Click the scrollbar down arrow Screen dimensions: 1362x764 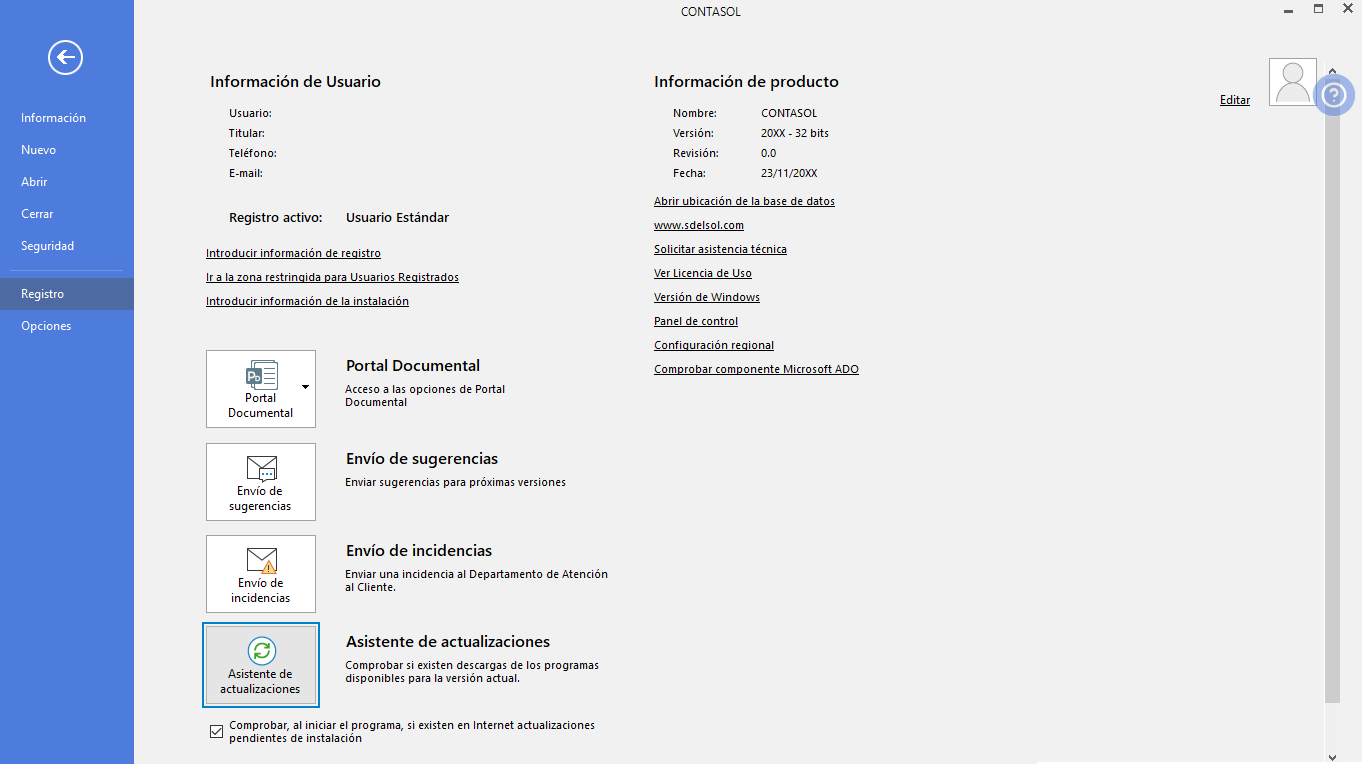(x=1332, y=757)
